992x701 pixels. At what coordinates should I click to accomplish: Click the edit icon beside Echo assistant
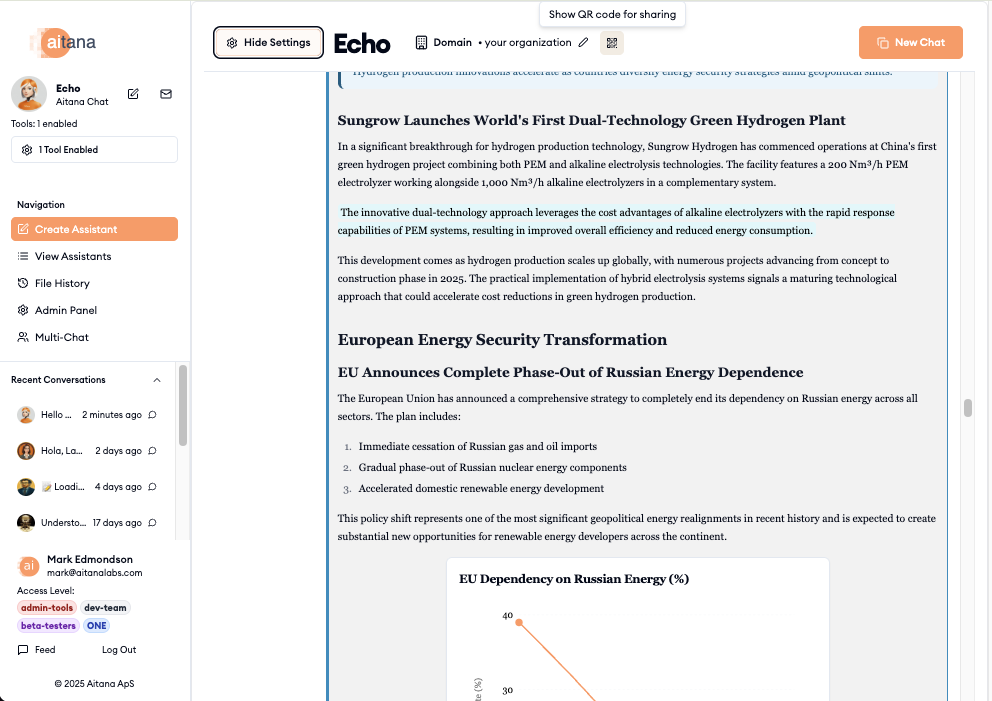tap(133, 94)
